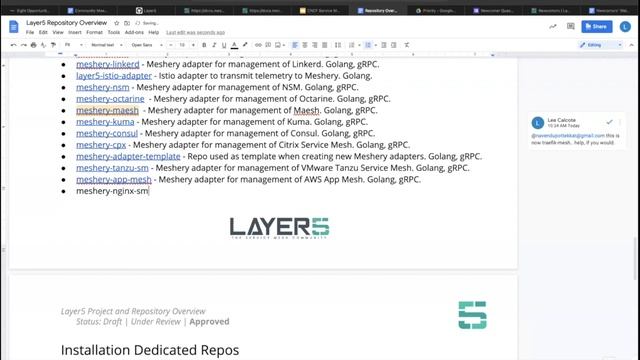The width and height of the screenshot is (640, 360).
Task: Run spelling and grammar check icon
Action: point(43,45)
